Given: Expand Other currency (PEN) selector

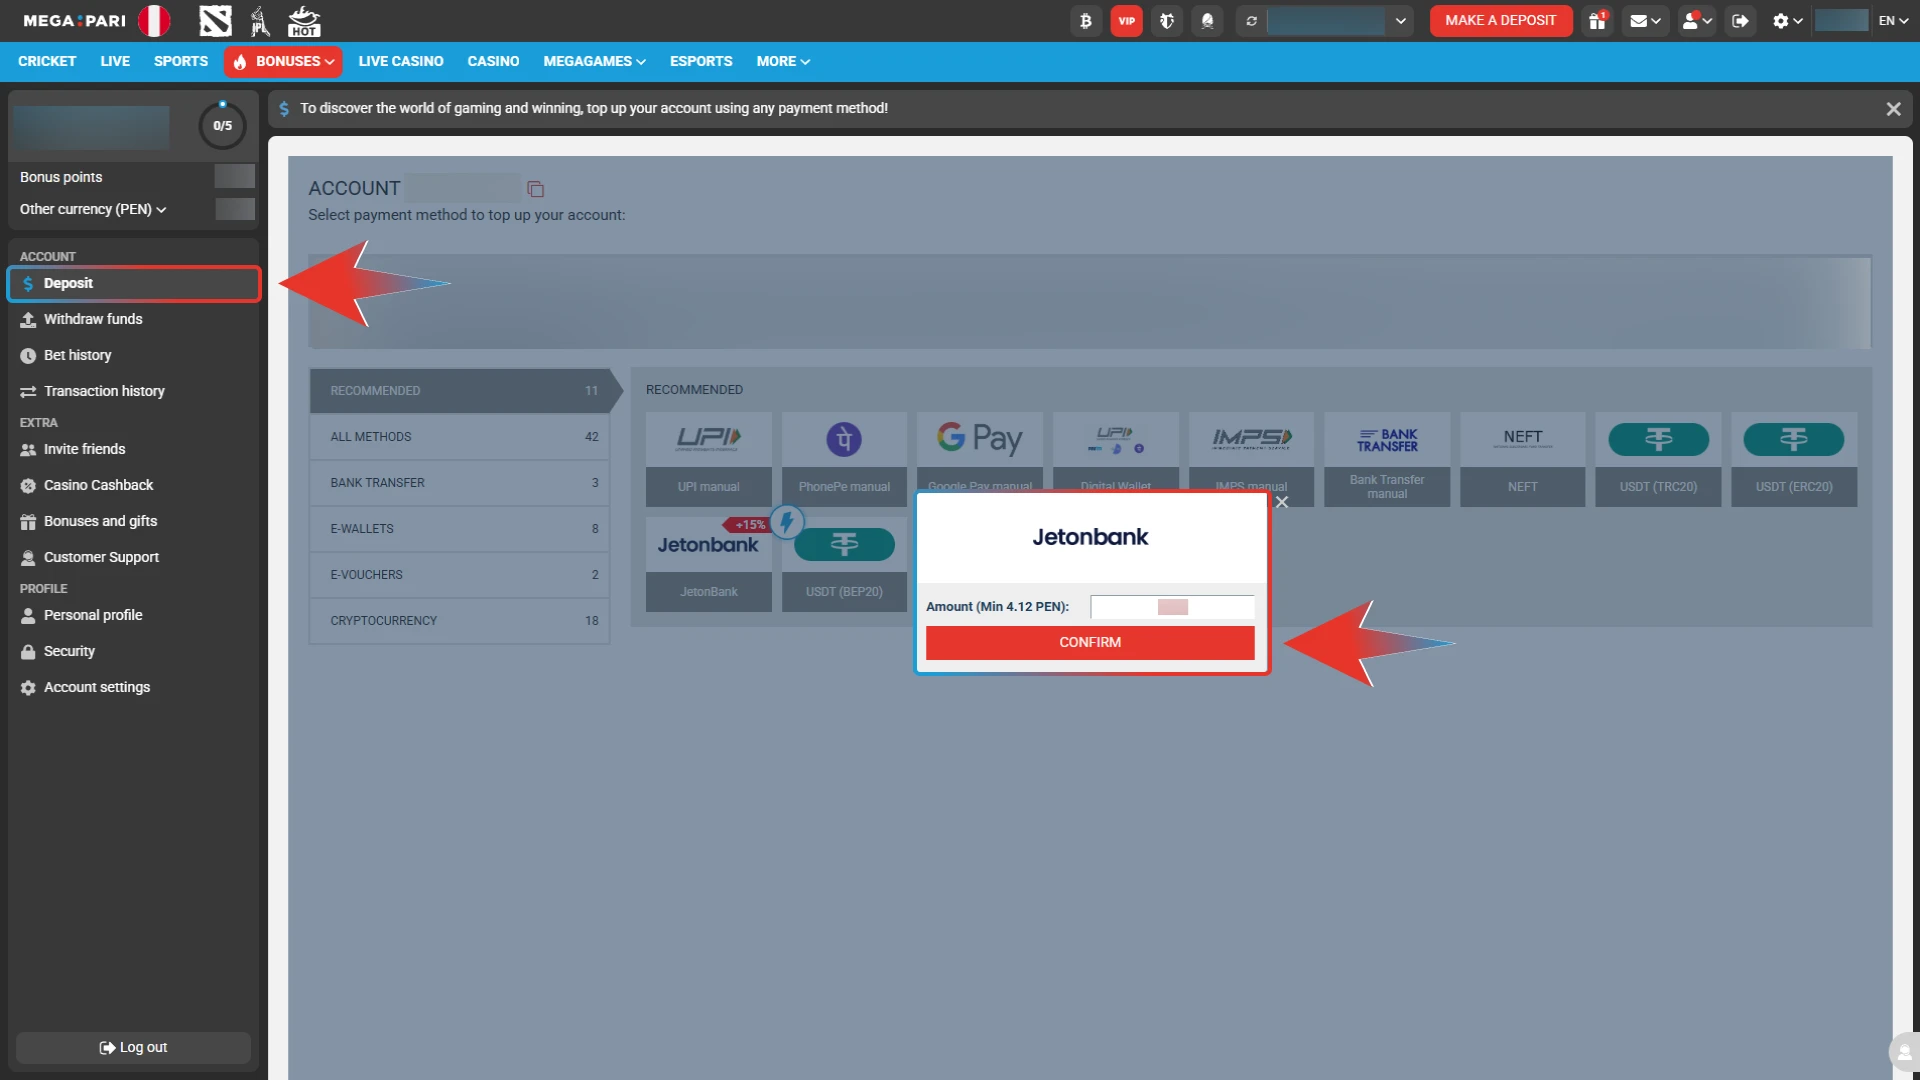Looking at the screenshot, I should pos(93,209).
